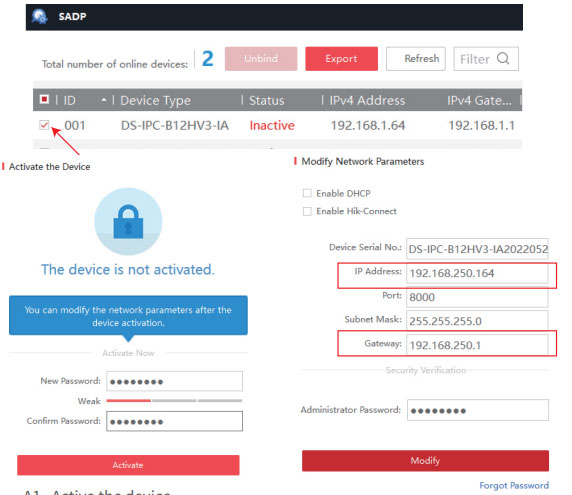Click the magnifier icon in Filter box
Image resolution: width=572 pixels, height=495 pixels.
[503, 58]
